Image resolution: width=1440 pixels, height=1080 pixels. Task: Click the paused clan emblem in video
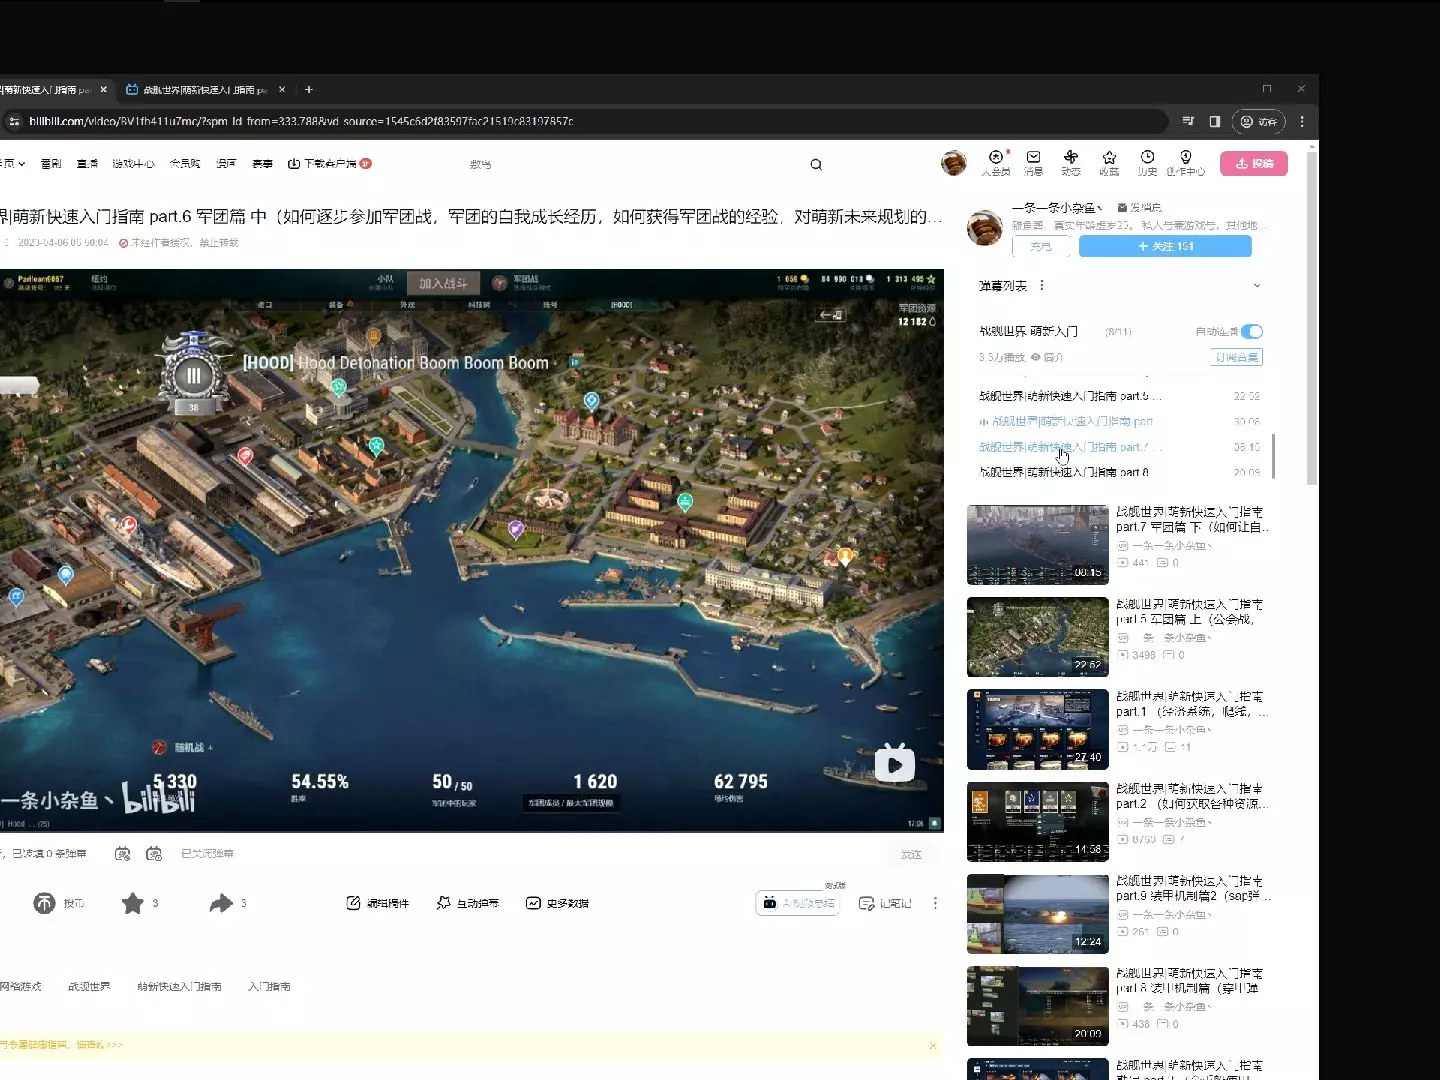[193, 374]
